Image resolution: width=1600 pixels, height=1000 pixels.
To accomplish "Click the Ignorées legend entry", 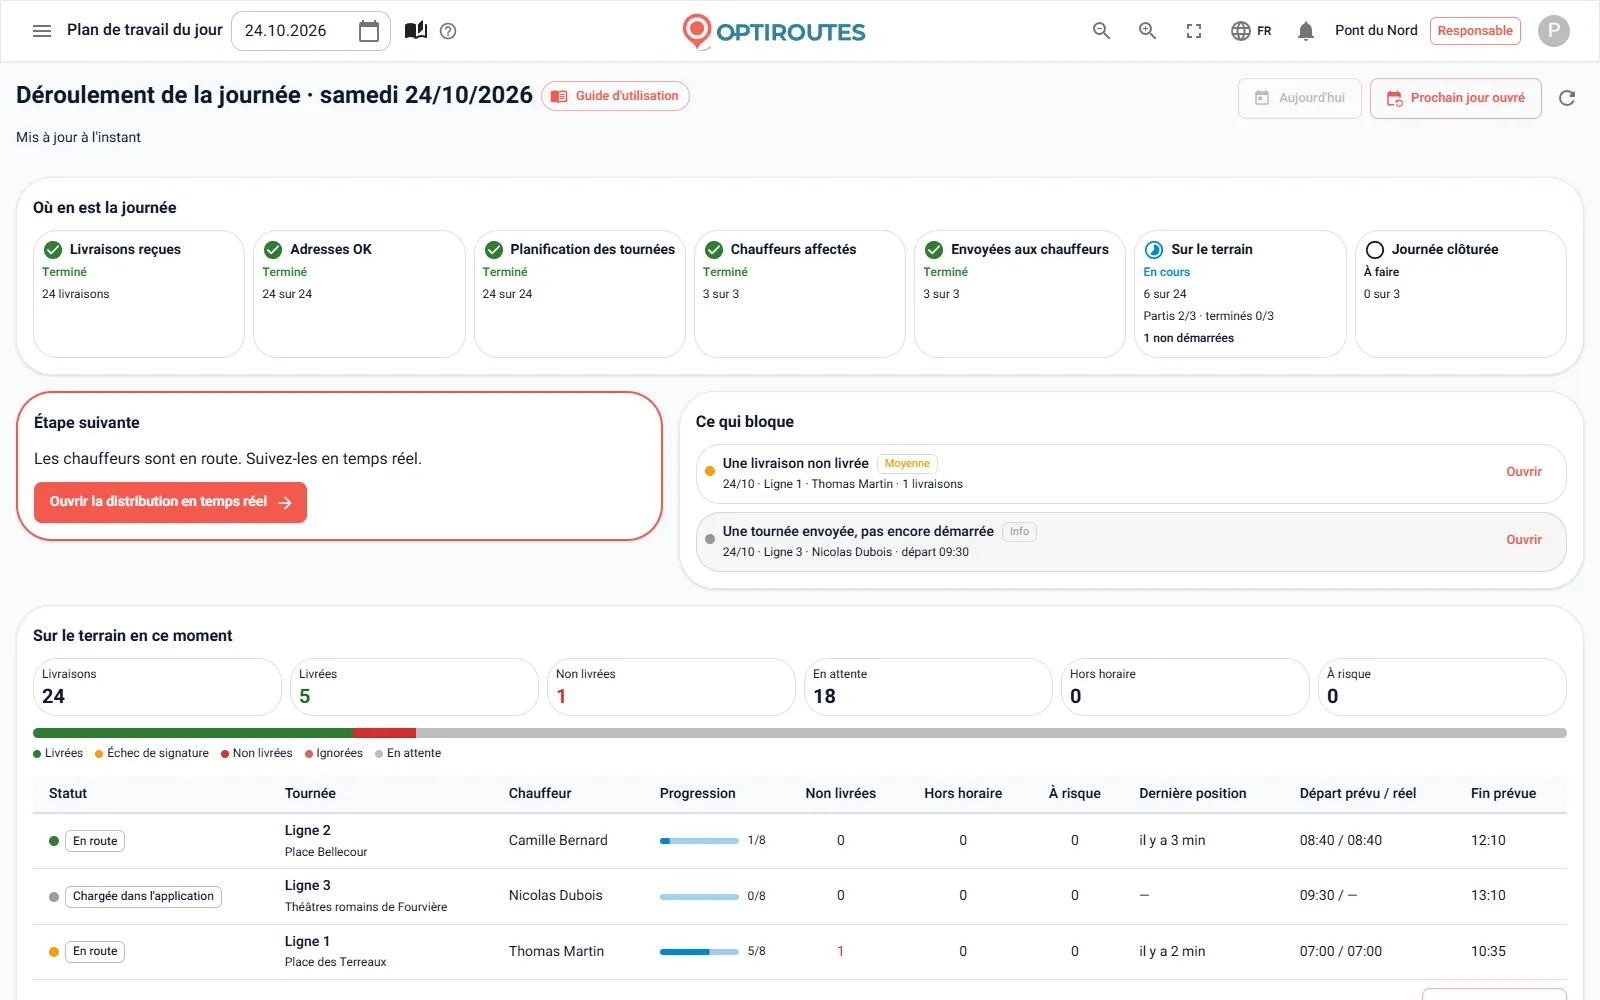I will 334,754.
